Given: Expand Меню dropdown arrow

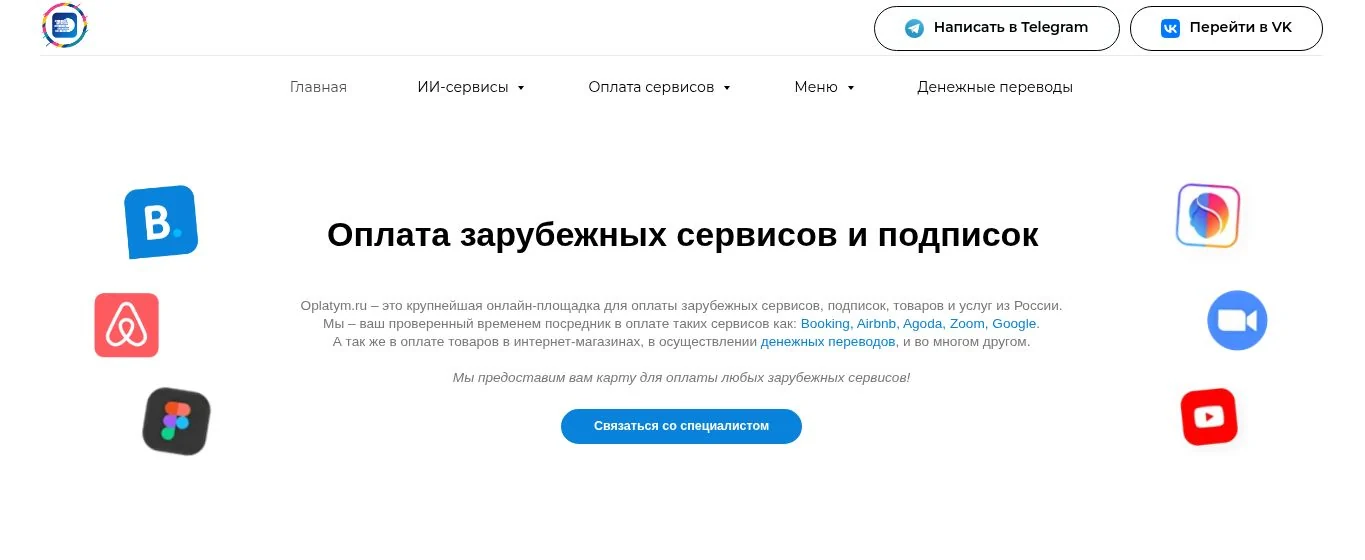Looking at the screenshot, I should pos(851,88).
